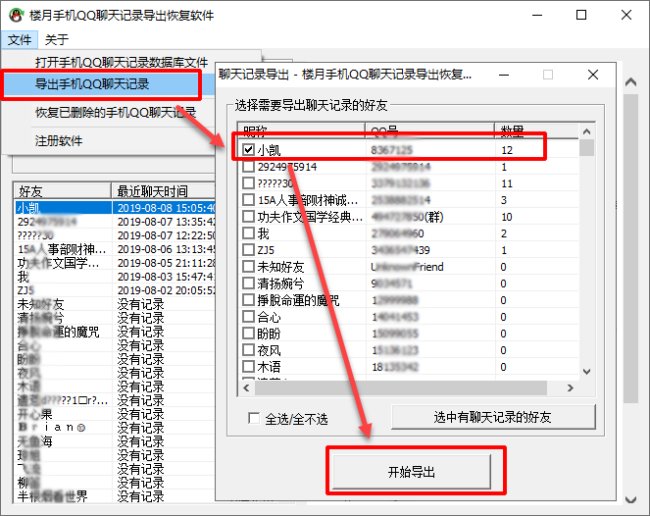Check the 夜风 row checkbox
Screen dimensions: 650x516
coord(248,350)
